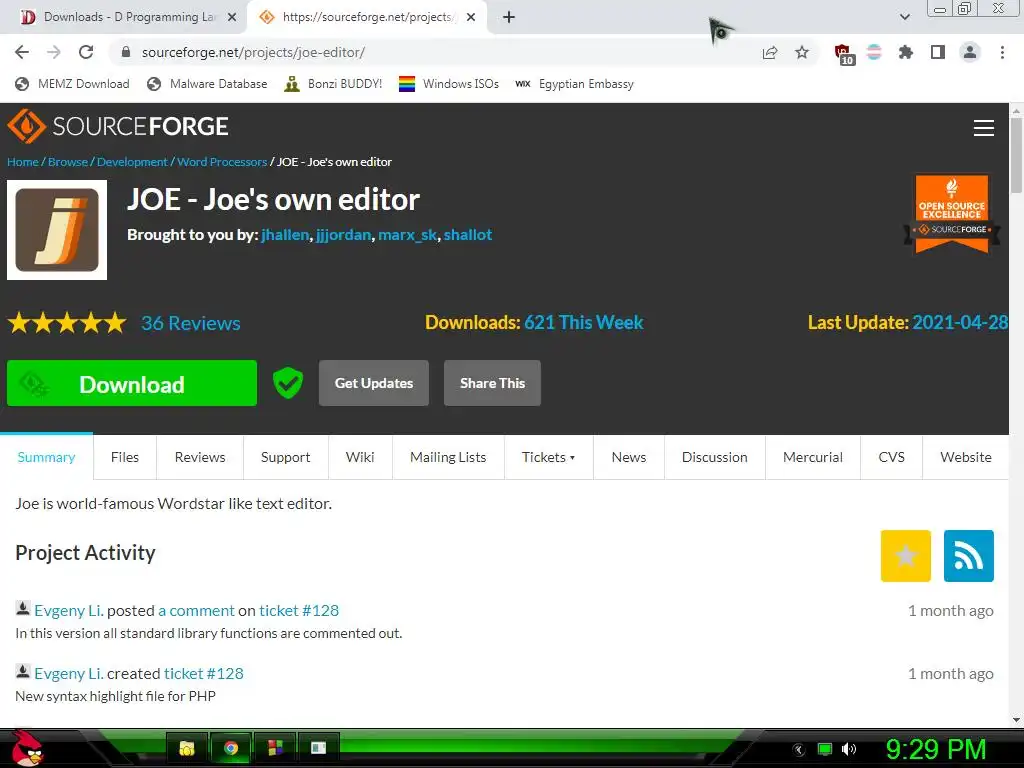Click the browser Forward arrow
The height and width of the screenshot is (768, 1024).
[x=54, y=52]
